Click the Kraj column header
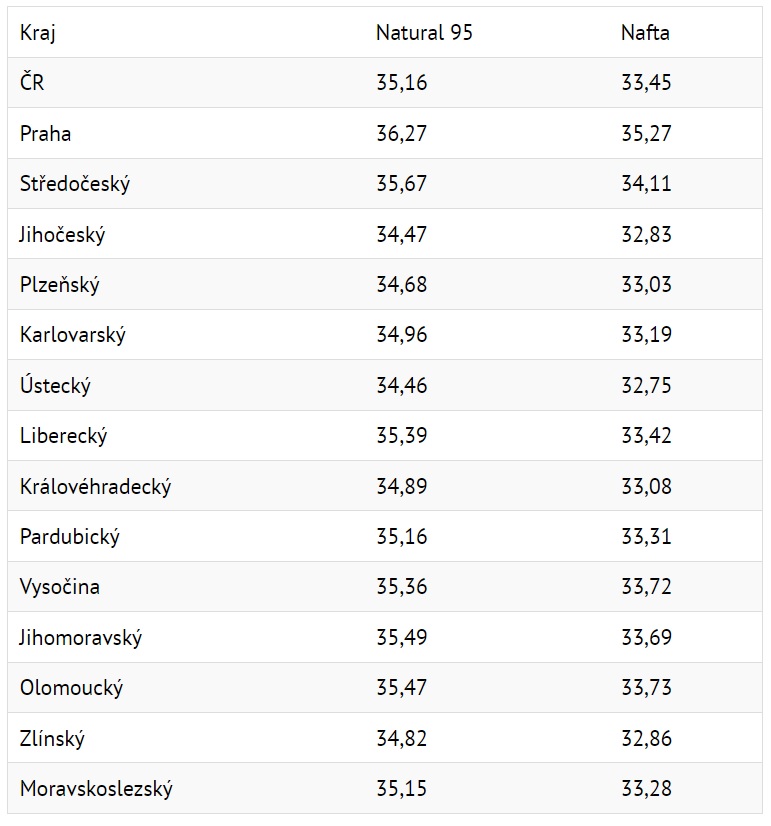The width and height of the screenshot is (771, 826). point(37,33)
